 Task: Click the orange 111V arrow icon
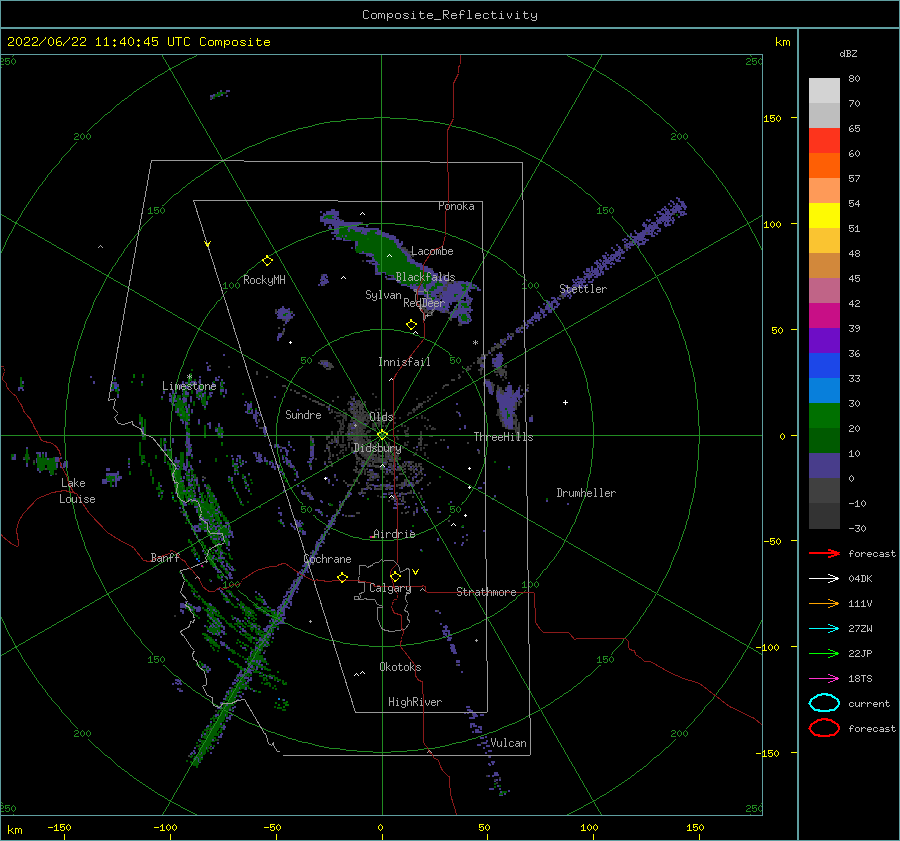pyautogui.click(x=824, y=603)
